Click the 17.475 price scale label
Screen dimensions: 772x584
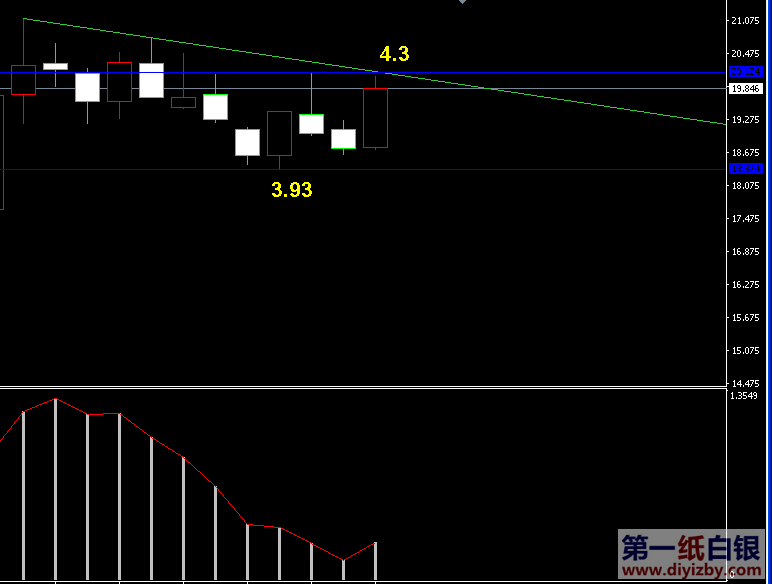745,219
